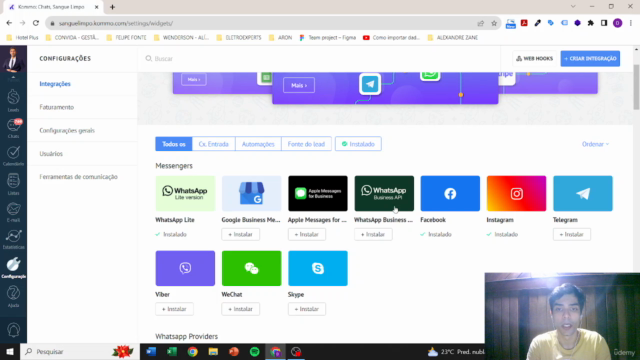Click the browser back arrow
The height and width of the screenshot is (360, 640).
(9, 23)
